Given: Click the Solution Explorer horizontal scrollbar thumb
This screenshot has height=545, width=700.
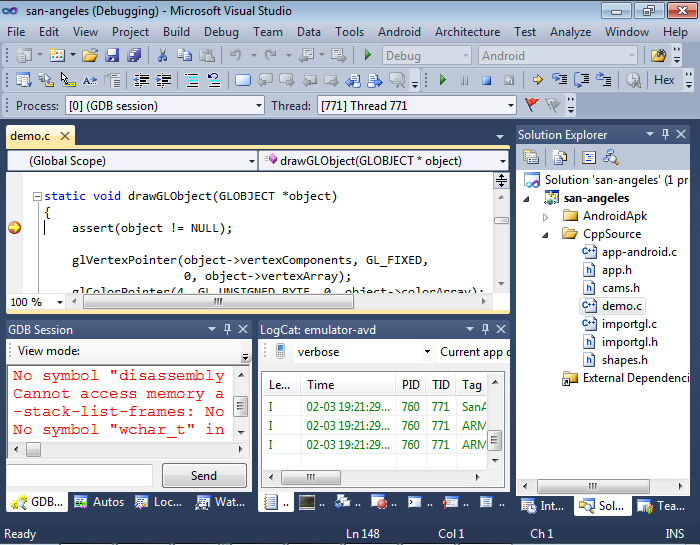Looking at the screenshot, I should click(593, 486).
